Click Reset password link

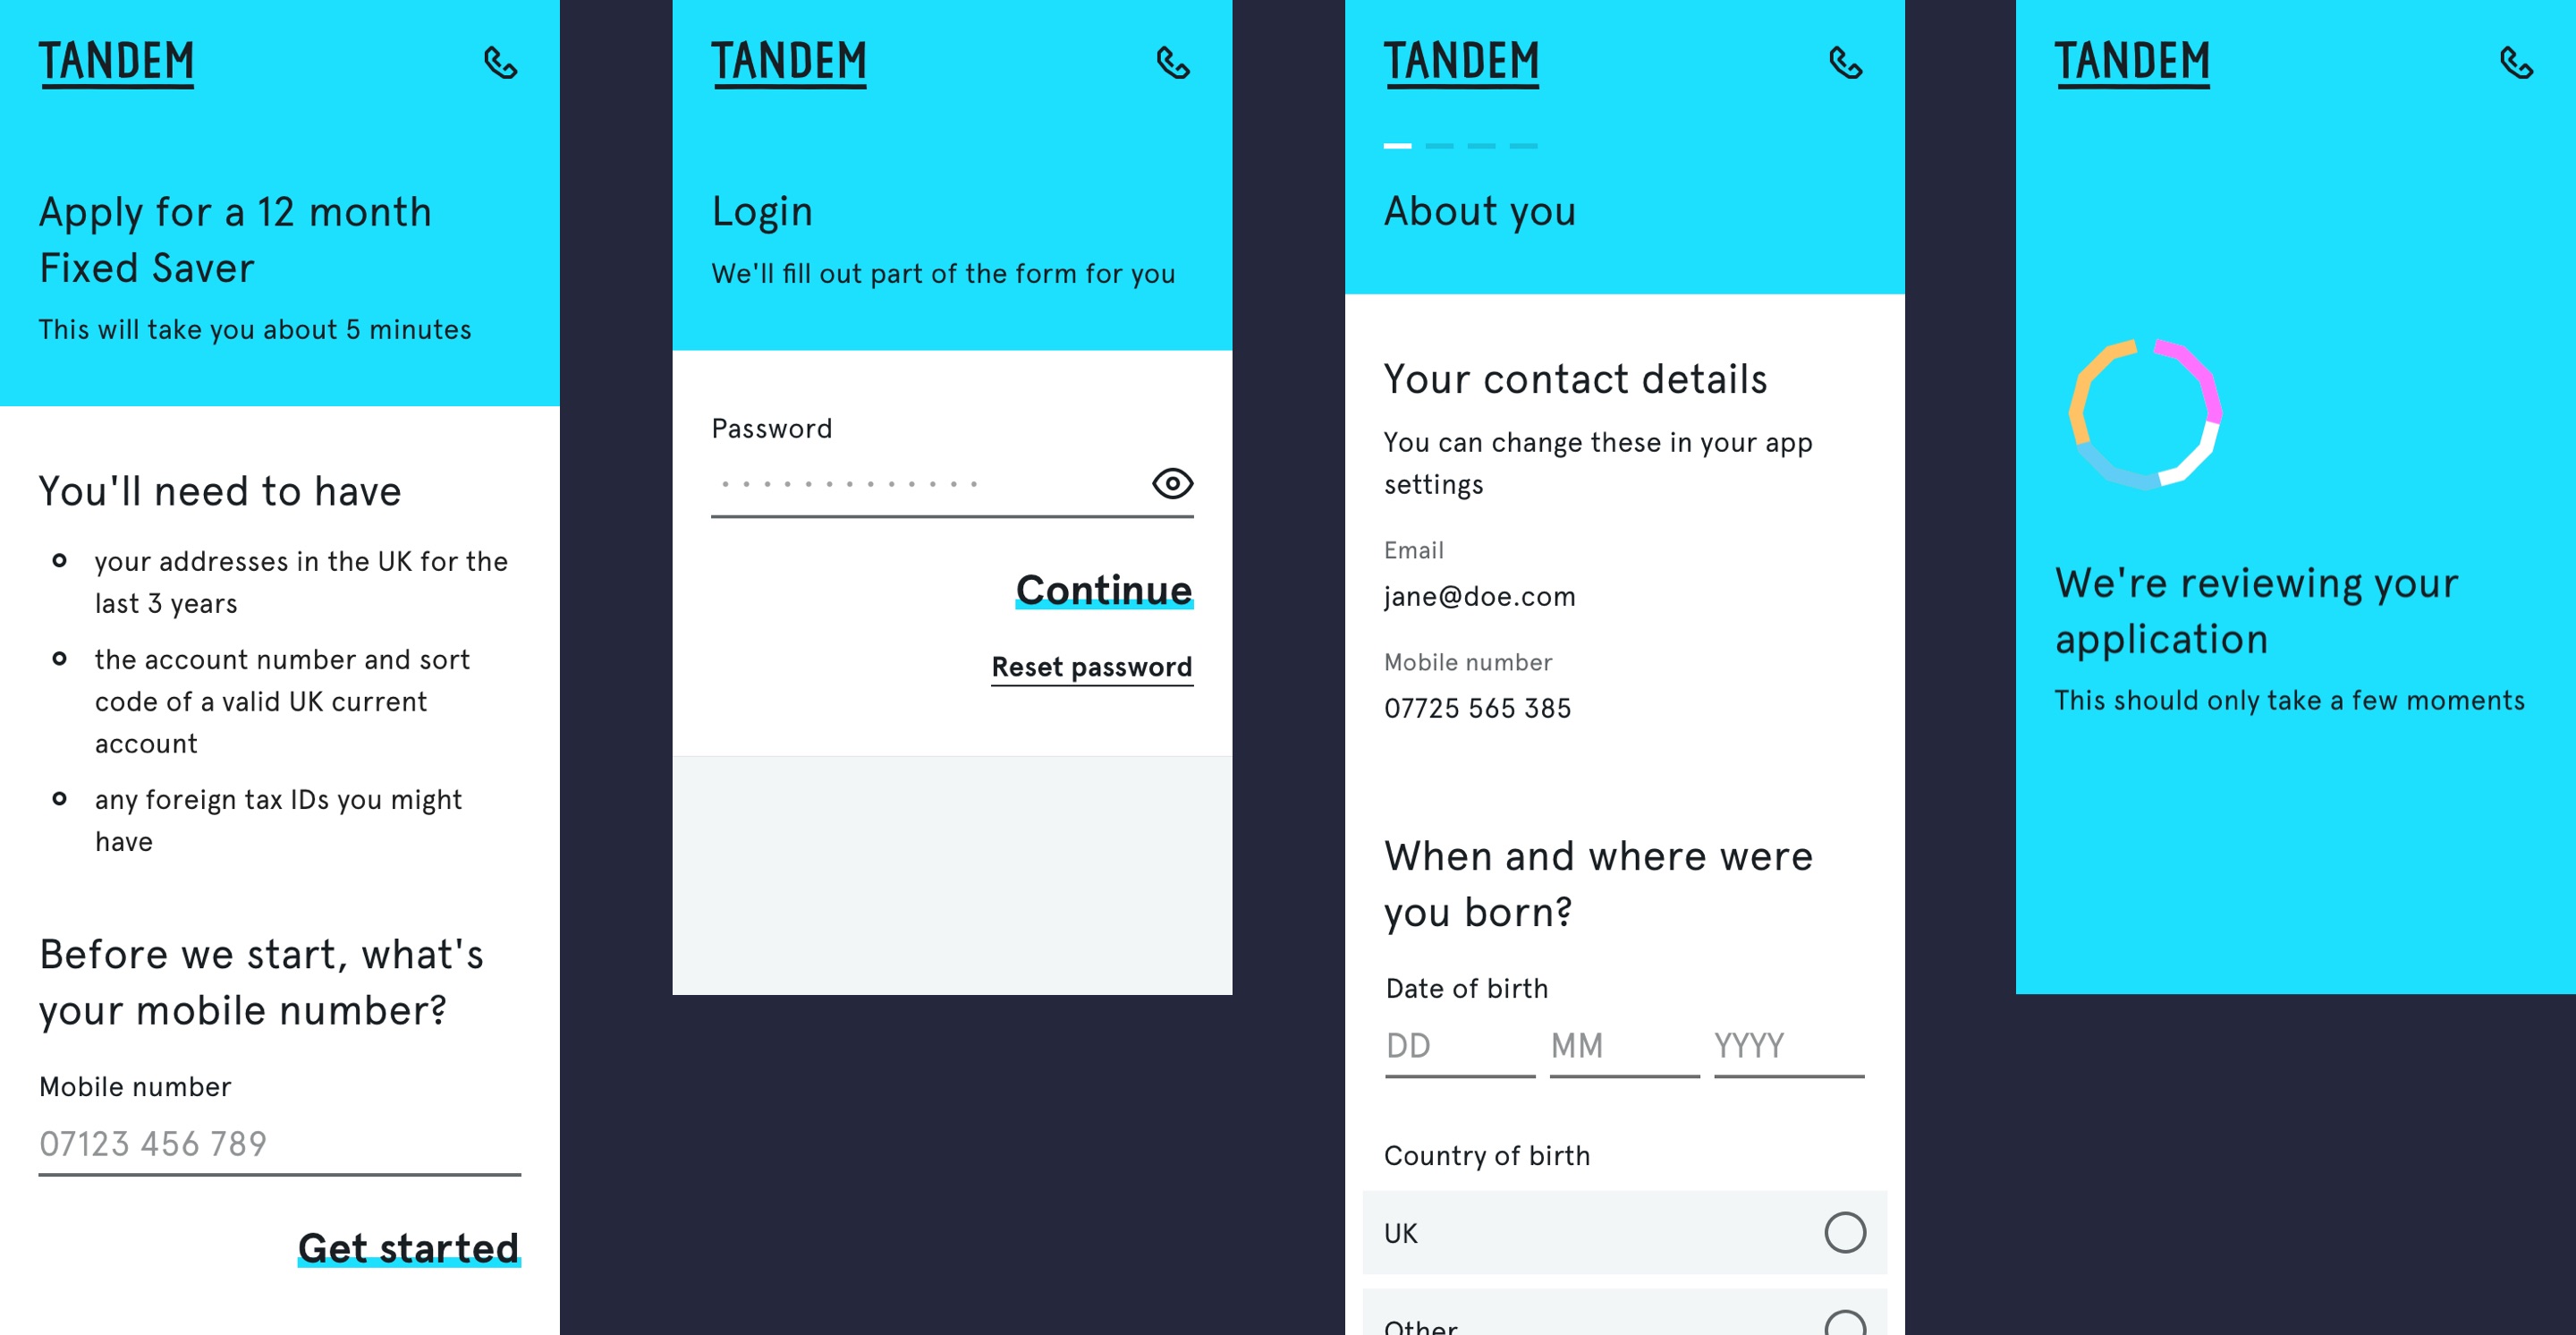tap(1089, 664)
